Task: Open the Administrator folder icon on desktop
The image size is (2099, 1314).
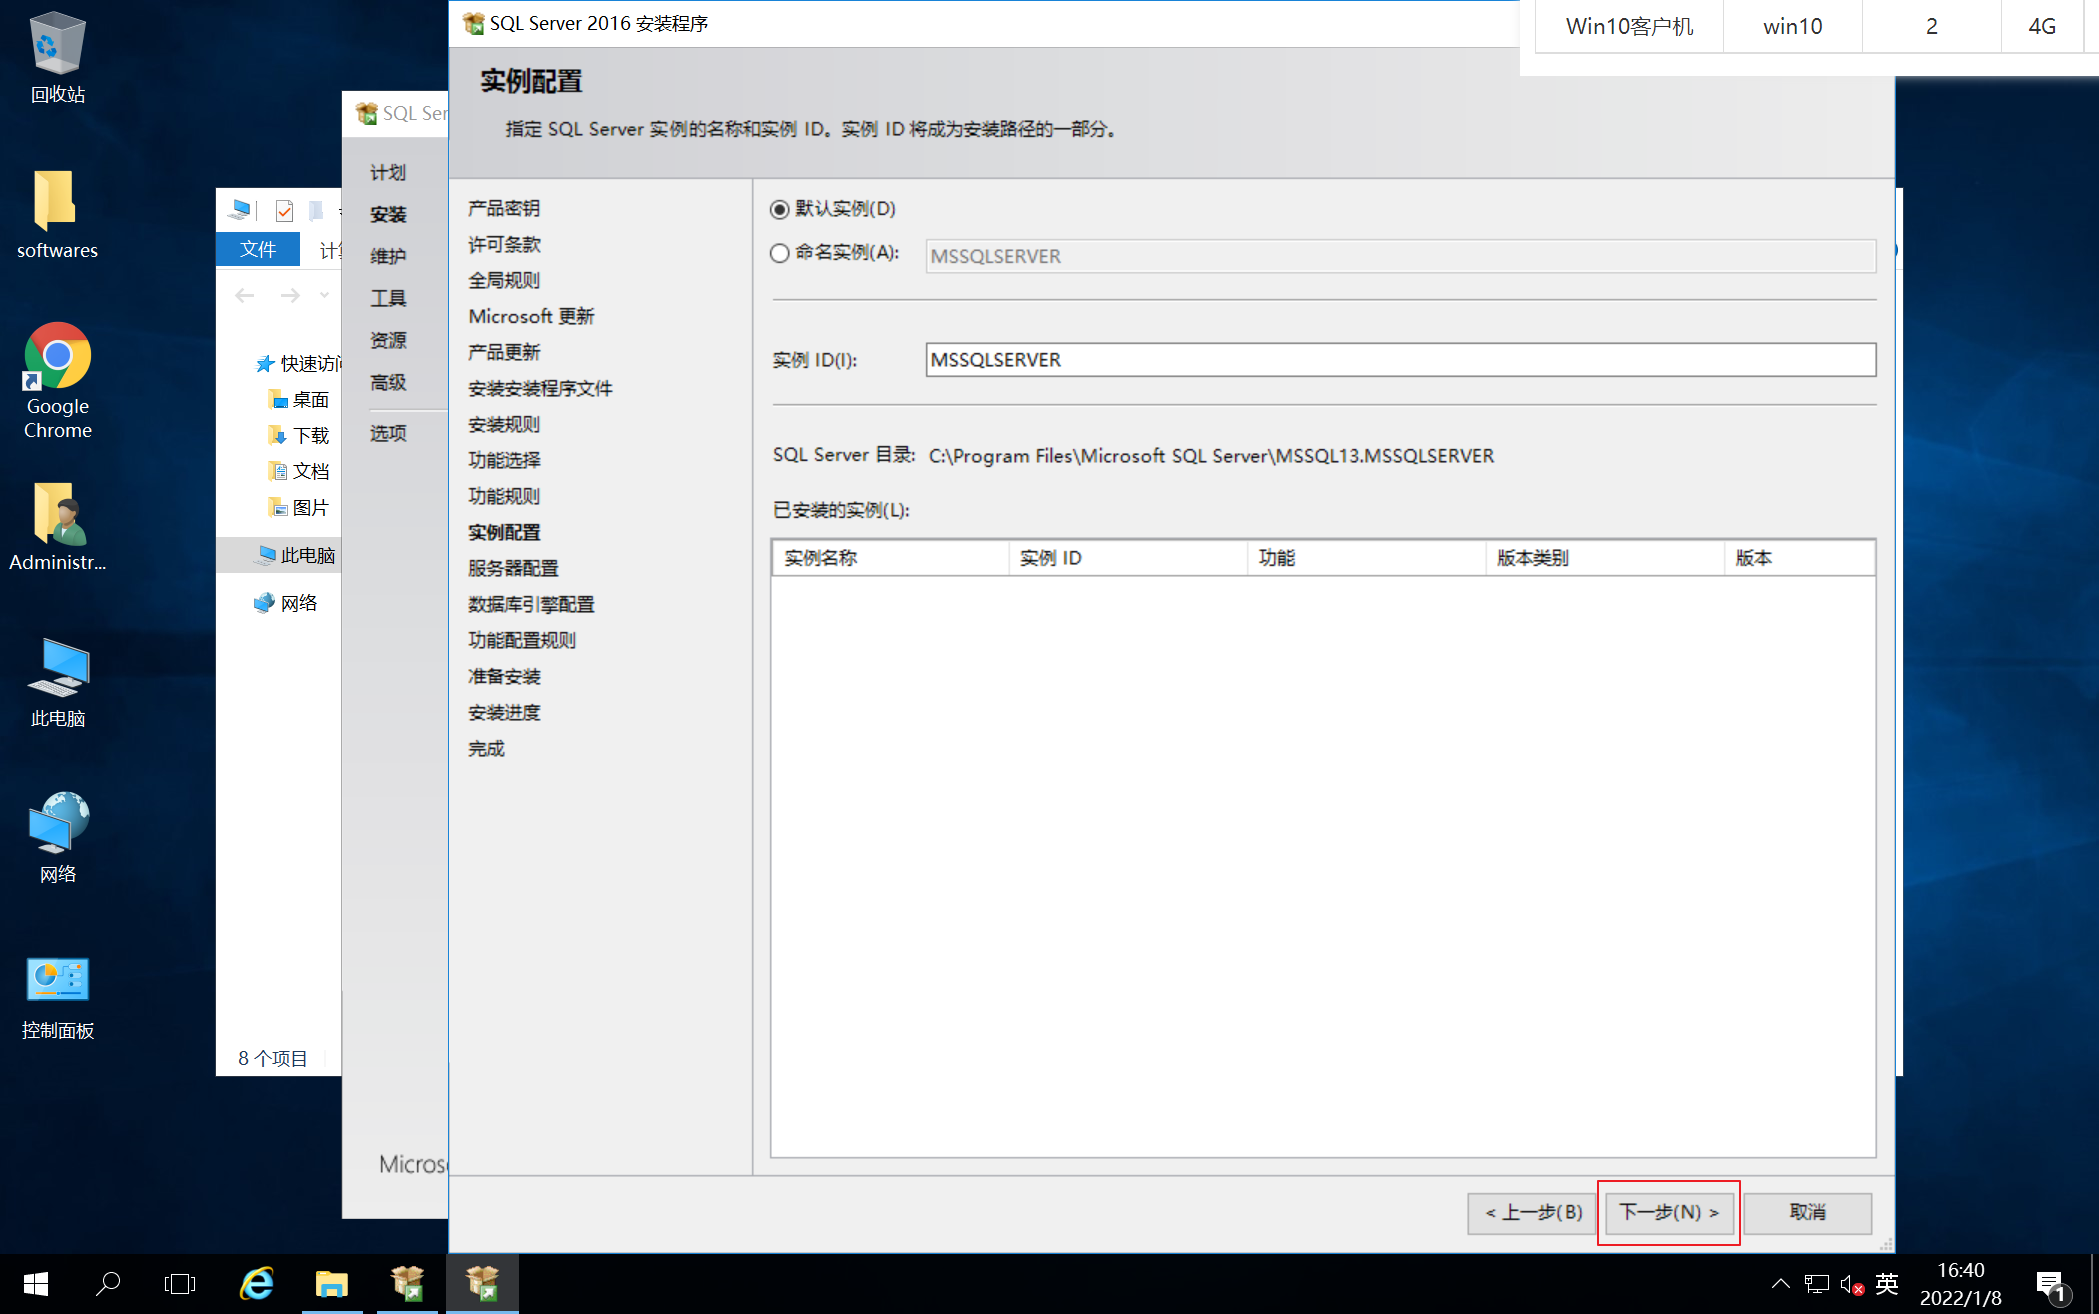Action: 57,527
